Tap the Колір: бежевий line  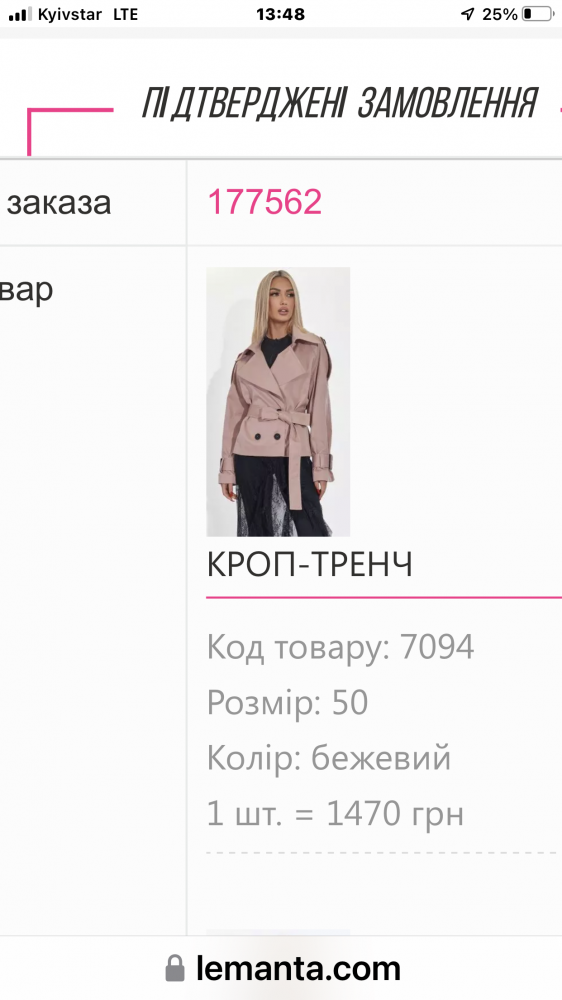[329, 758]
